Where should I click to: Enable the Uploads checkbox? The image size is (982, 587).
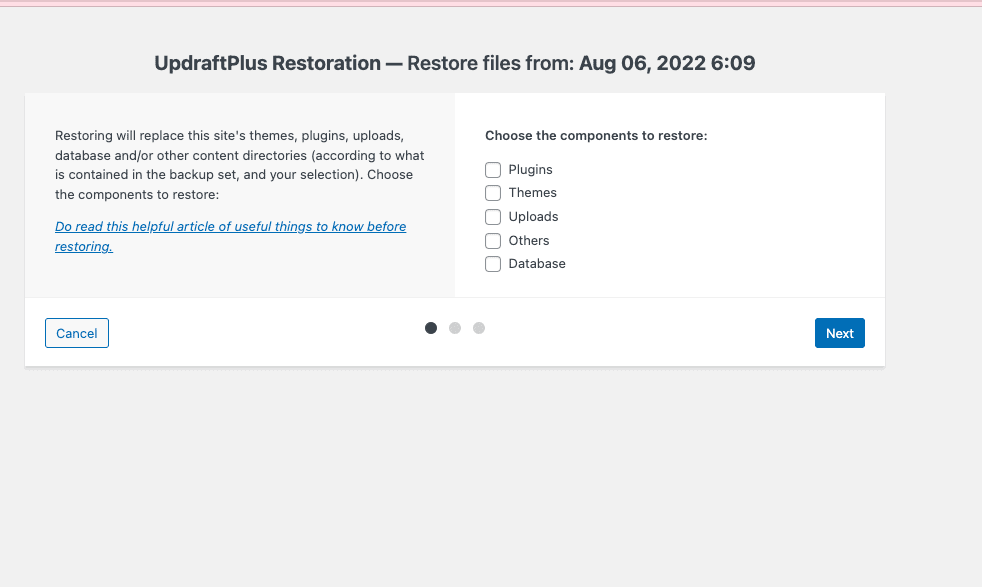click(493, 217)
